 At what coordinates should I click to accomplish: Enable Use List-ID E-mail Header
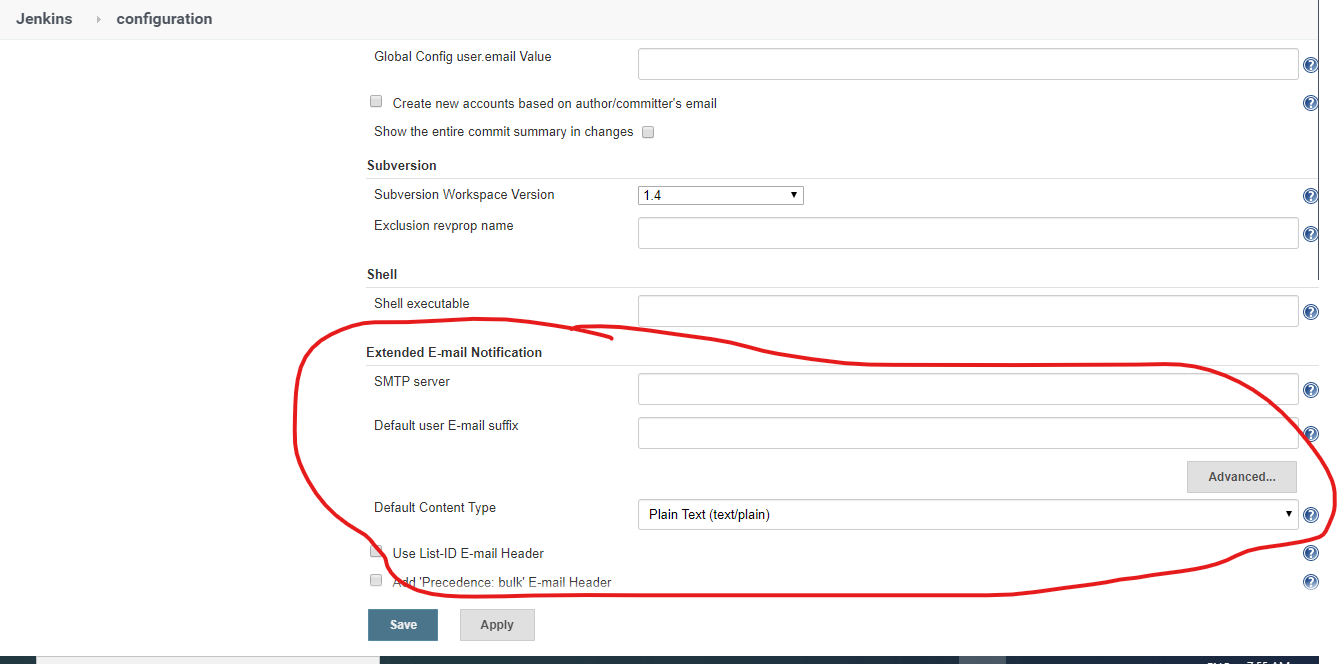376,550
